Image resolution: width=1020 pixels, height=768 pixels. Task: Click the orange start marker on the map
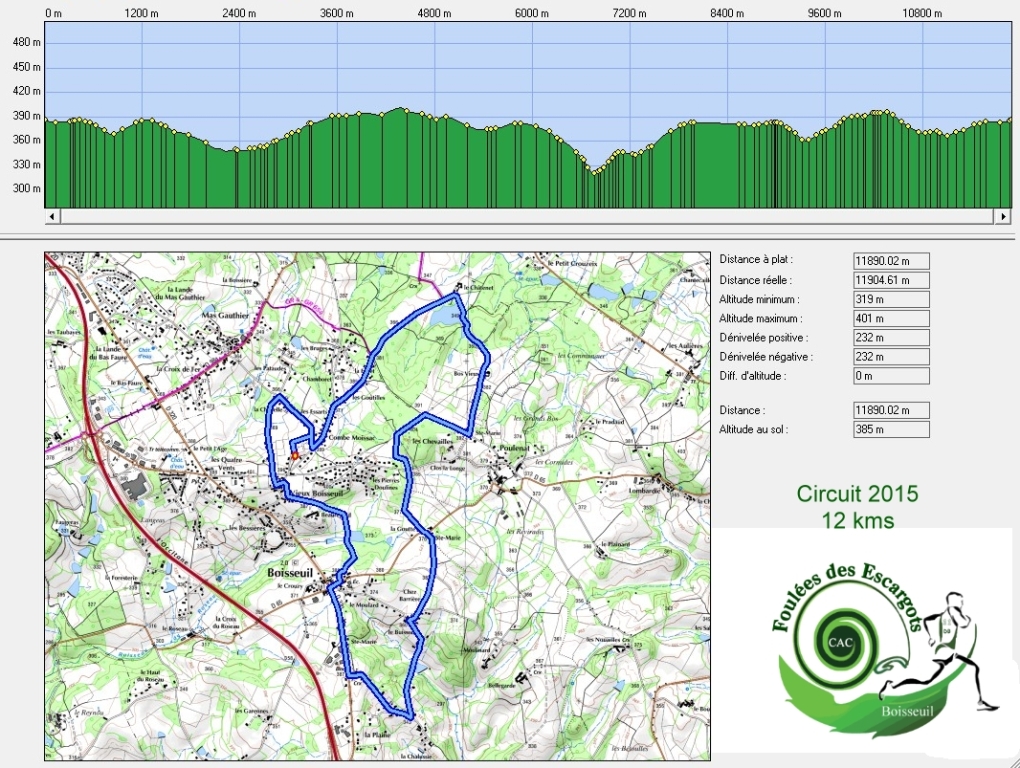[x=295, y=455]
